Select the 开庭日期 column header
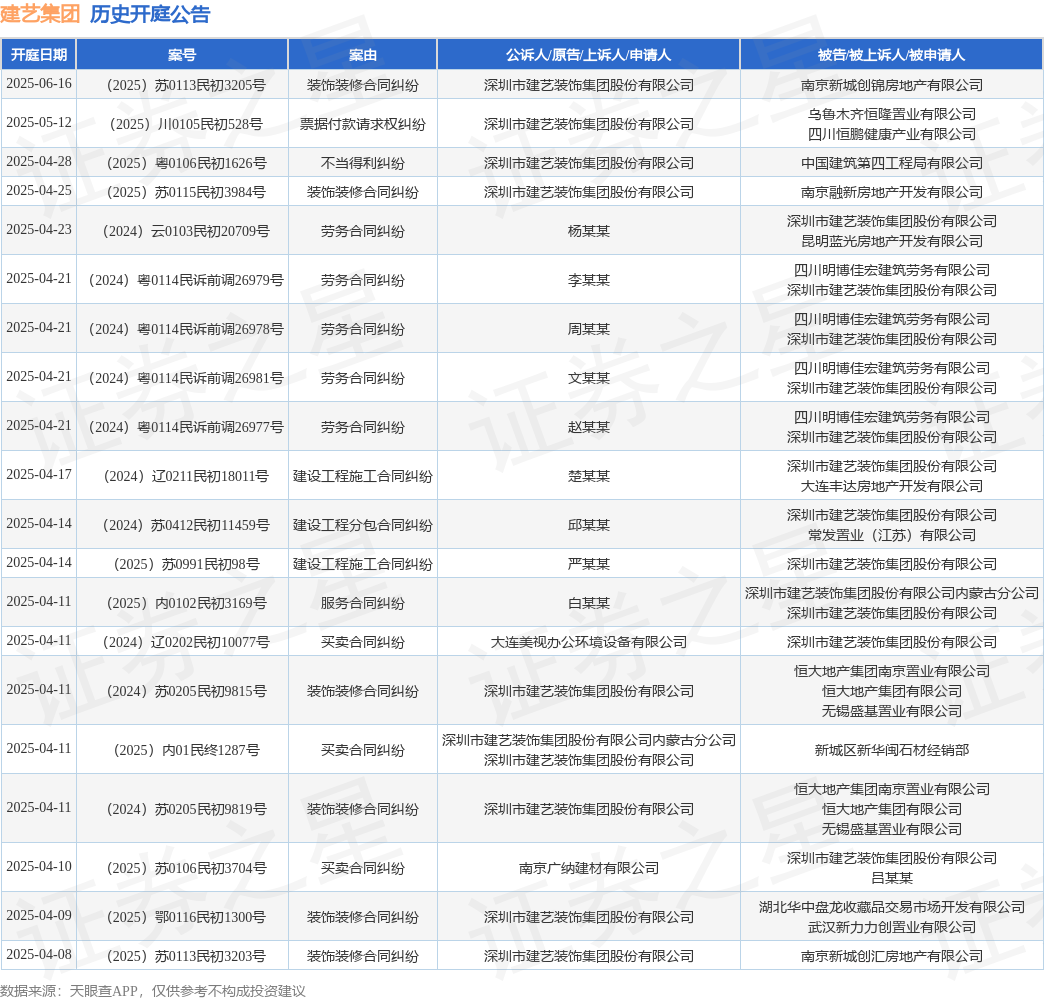Screen dimensions: 1044x1000 pyautogui.click(x=39, y=55)
